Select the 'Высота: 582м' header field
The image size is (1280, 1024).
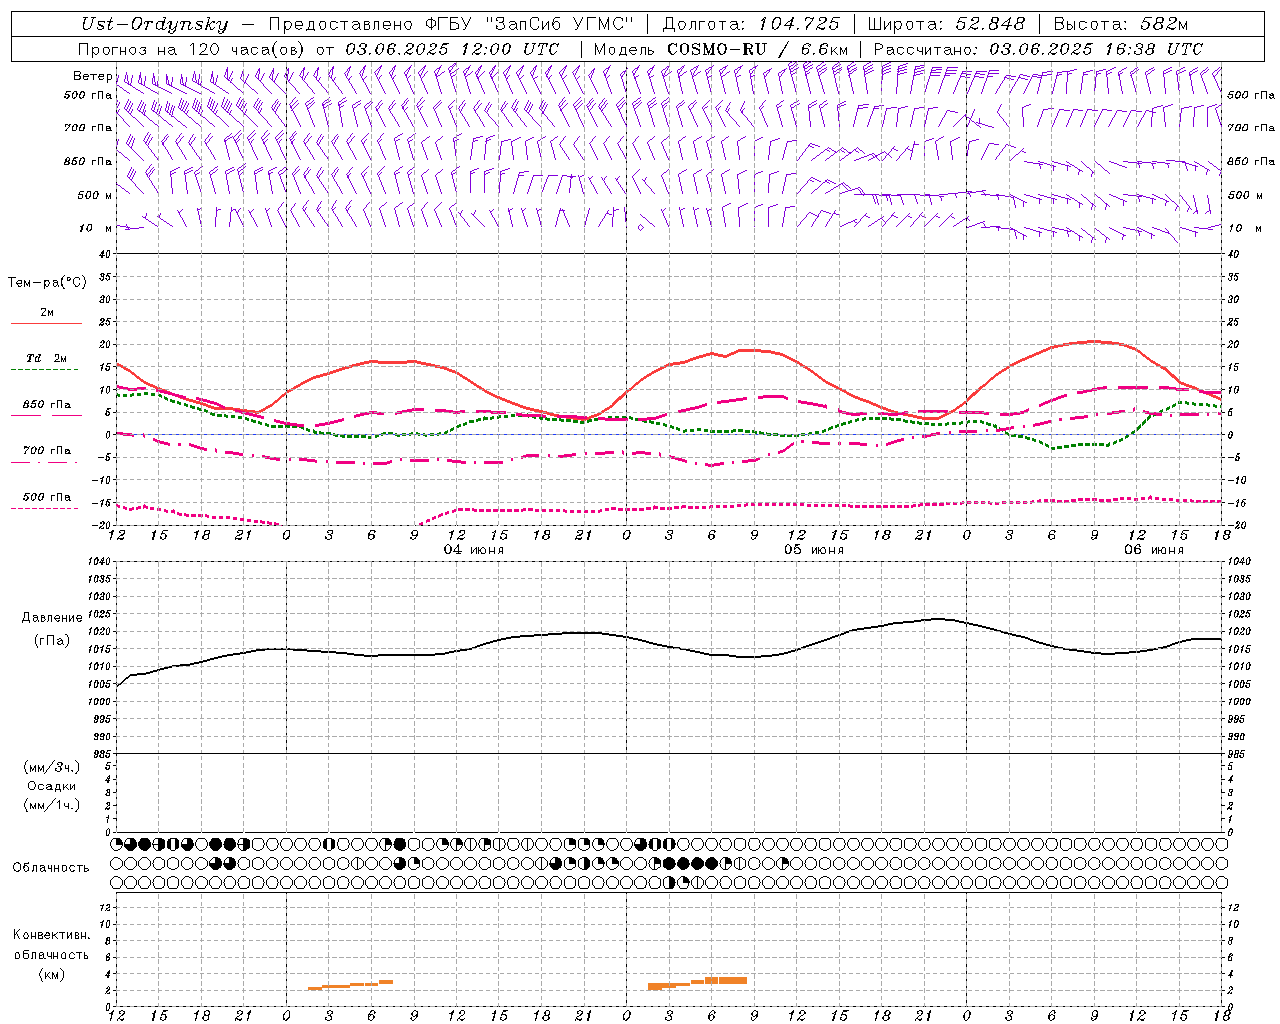click(x=1121, y=24)
